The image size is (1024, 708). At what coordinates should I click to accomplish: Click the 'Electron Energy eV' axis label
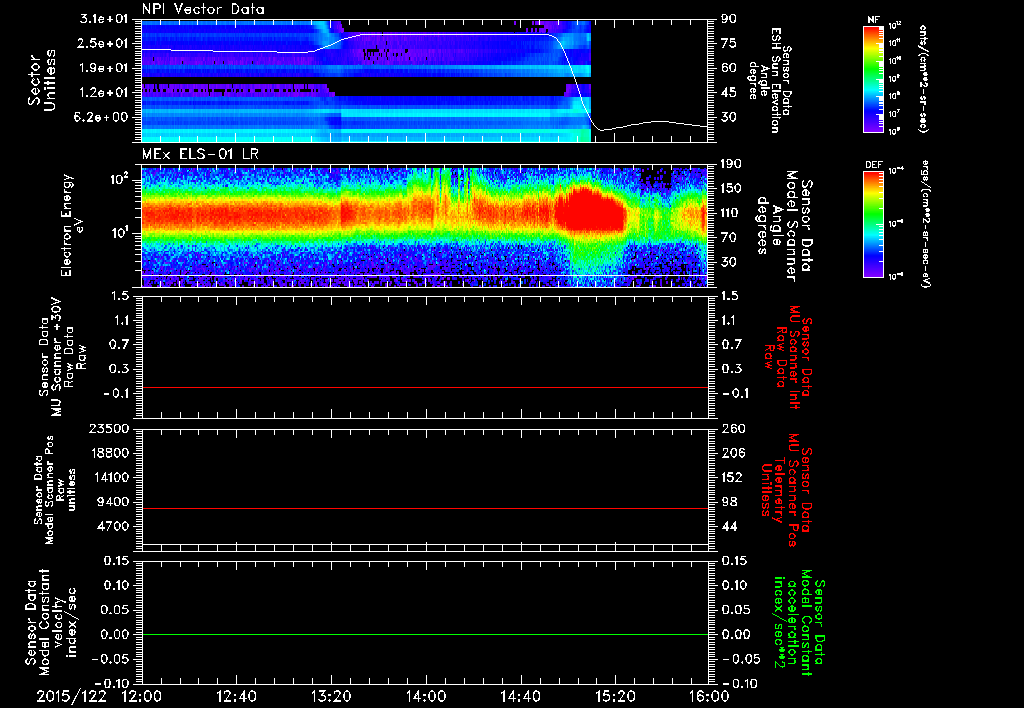tap(73, 225)
